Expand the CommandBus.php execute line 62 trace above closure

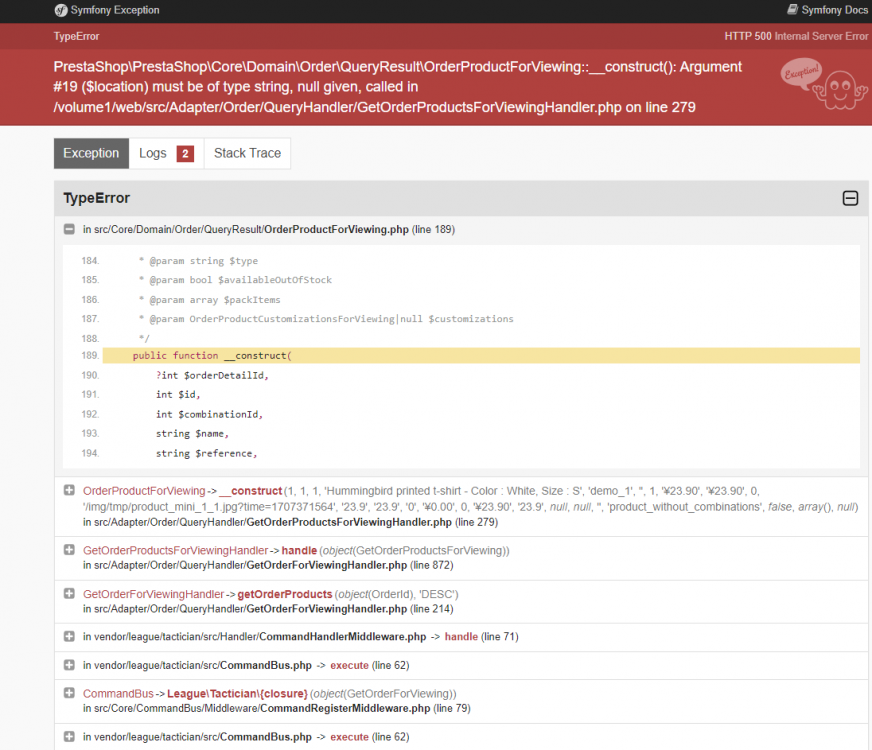click(x=69, y=665)
